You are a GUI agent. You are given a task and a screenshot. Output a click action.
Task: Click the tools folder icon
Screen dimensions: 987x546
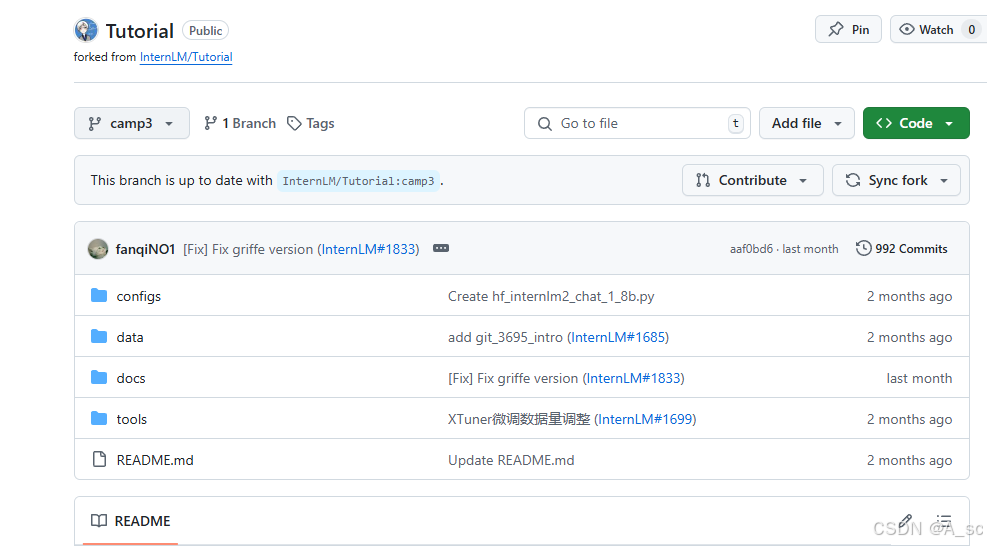coord(99,418)
